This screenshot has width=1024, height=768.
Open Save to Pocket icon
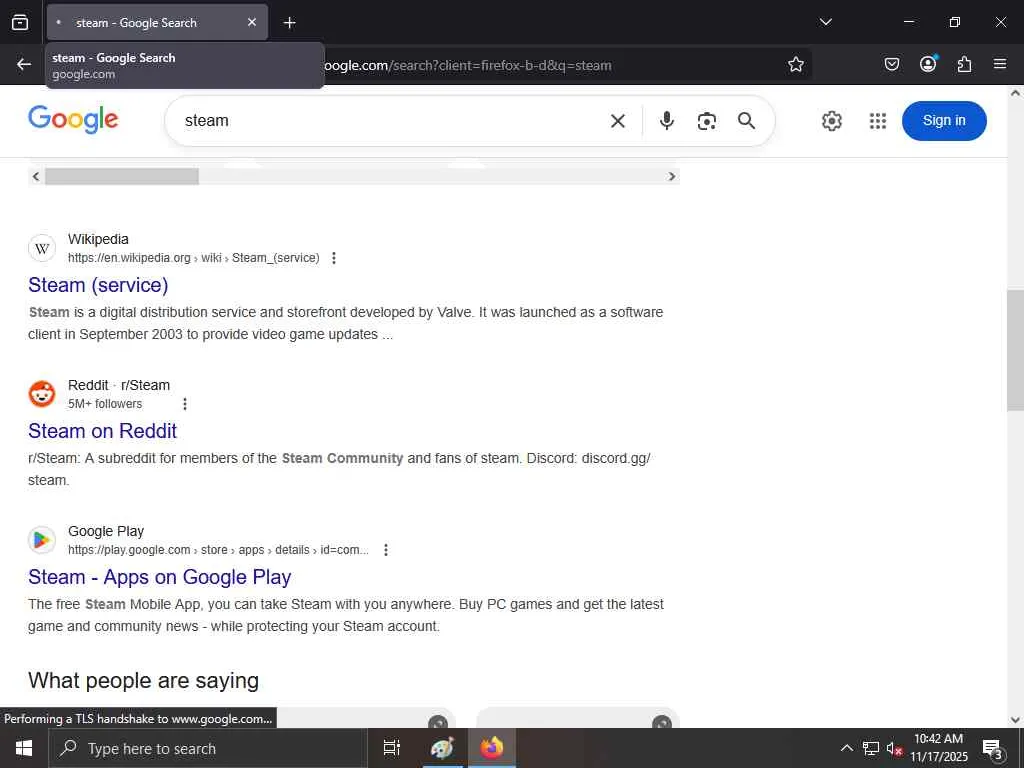click(x=892, y=64)
